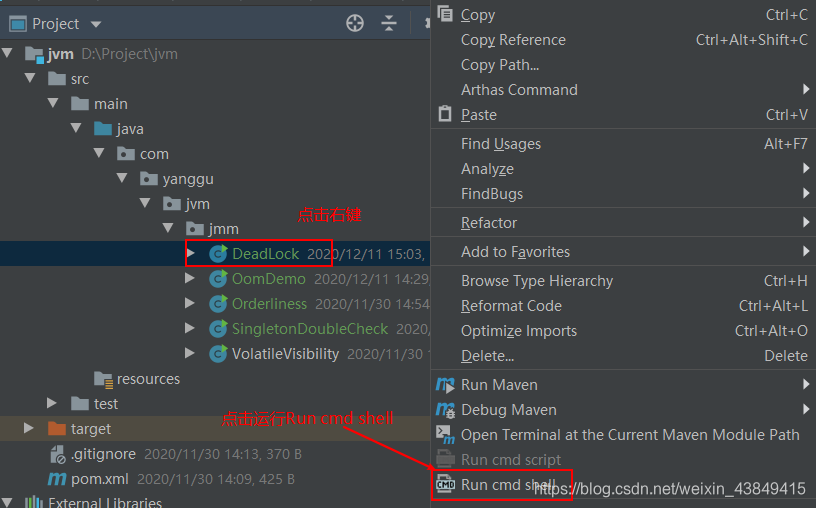The width and height of the screenshot is (816, 508).
Task: Choose Optimize Imports menu entry
Action: (x=623, y=331)
